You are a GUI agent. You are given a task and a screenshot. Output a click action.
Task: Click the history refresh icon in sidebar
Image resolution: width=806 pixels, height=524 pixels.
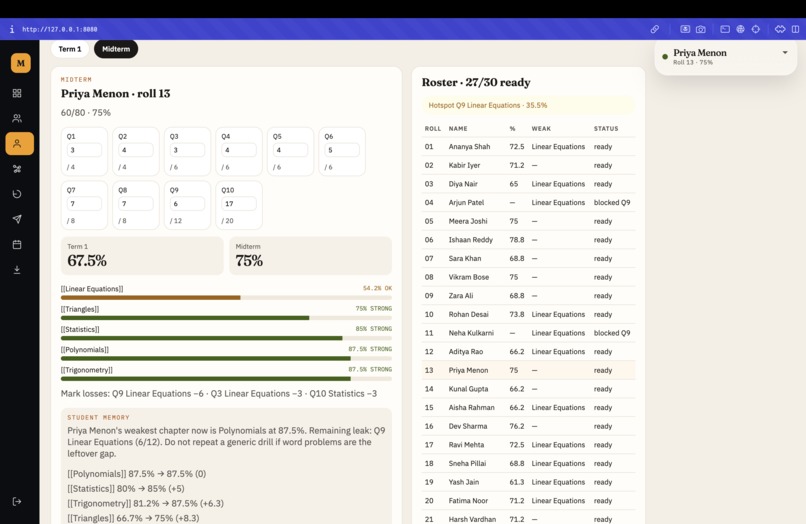pos(17,194)
